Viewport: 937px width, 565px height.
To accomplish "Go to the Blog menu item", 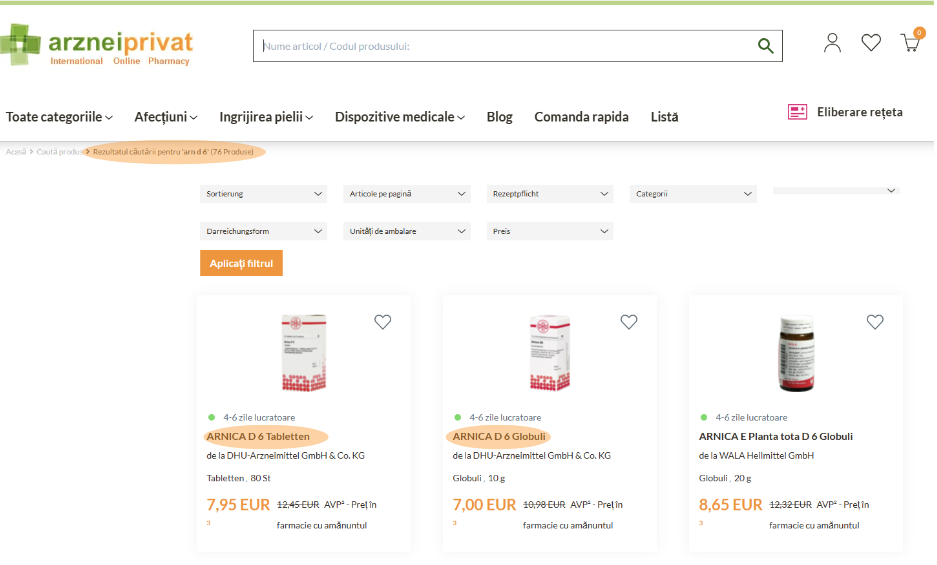I will [499, 117].
